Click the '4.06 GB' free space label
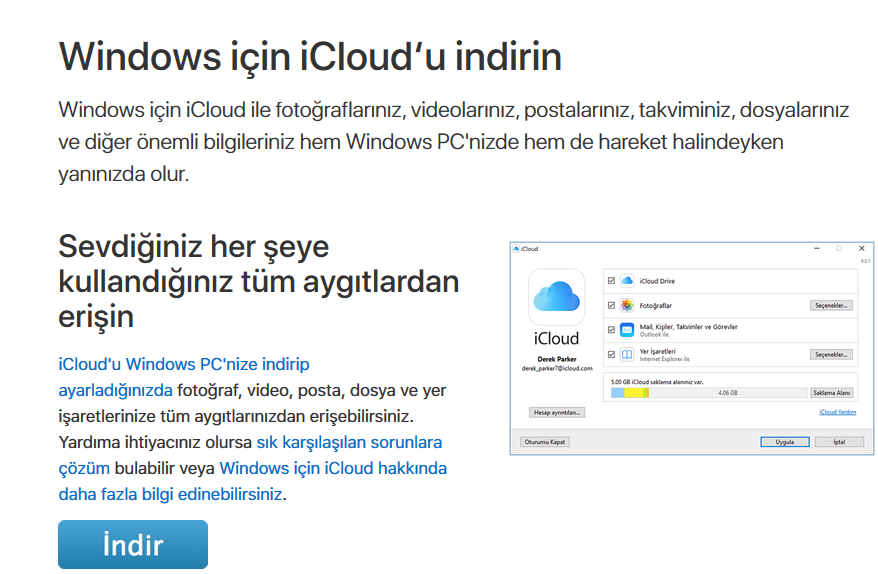878x574 pixels. [x=727, y=393]
